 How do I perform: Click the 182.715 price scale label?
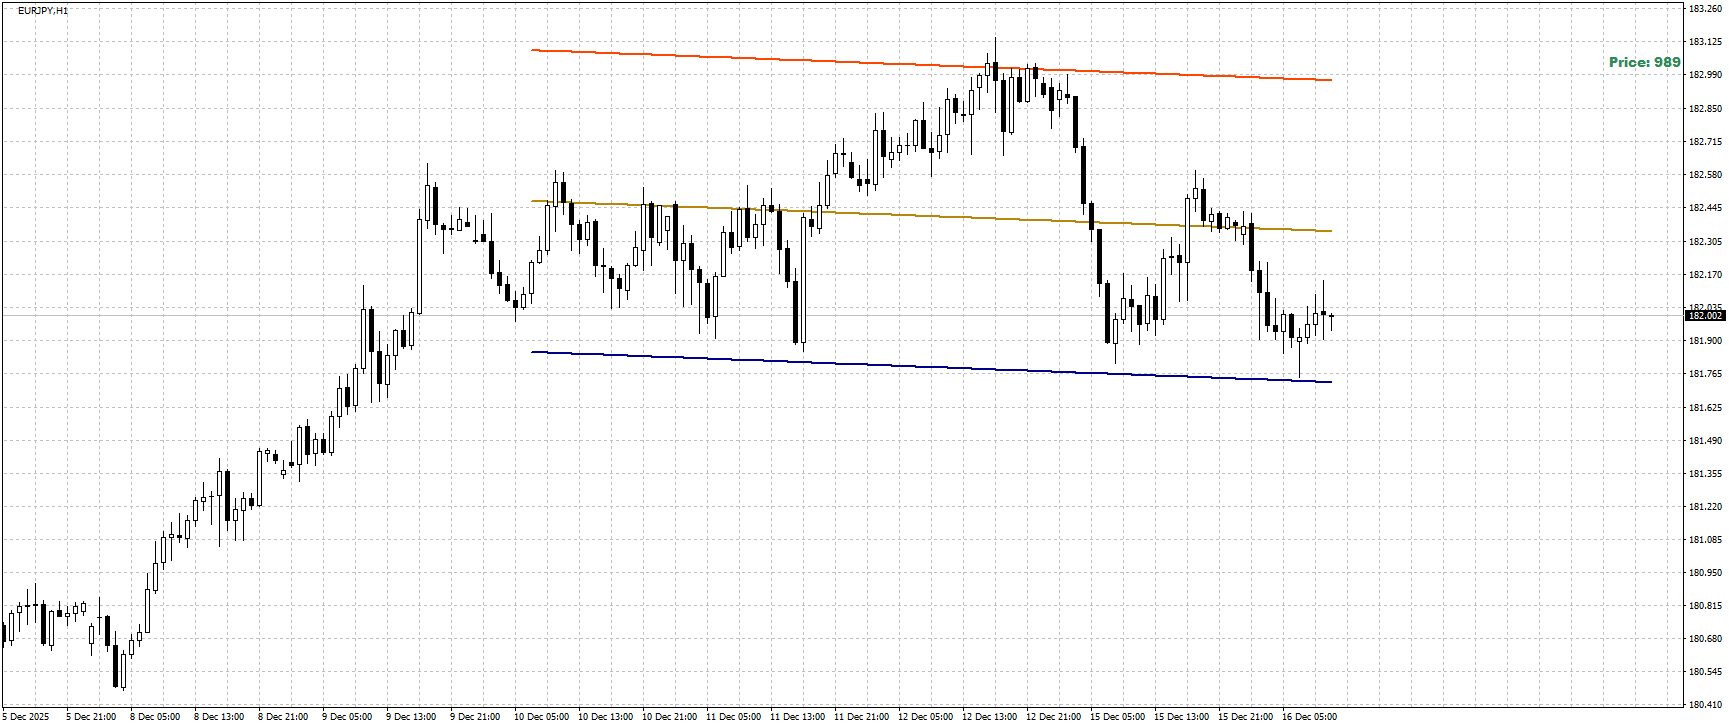click(x=1705, y=142)
